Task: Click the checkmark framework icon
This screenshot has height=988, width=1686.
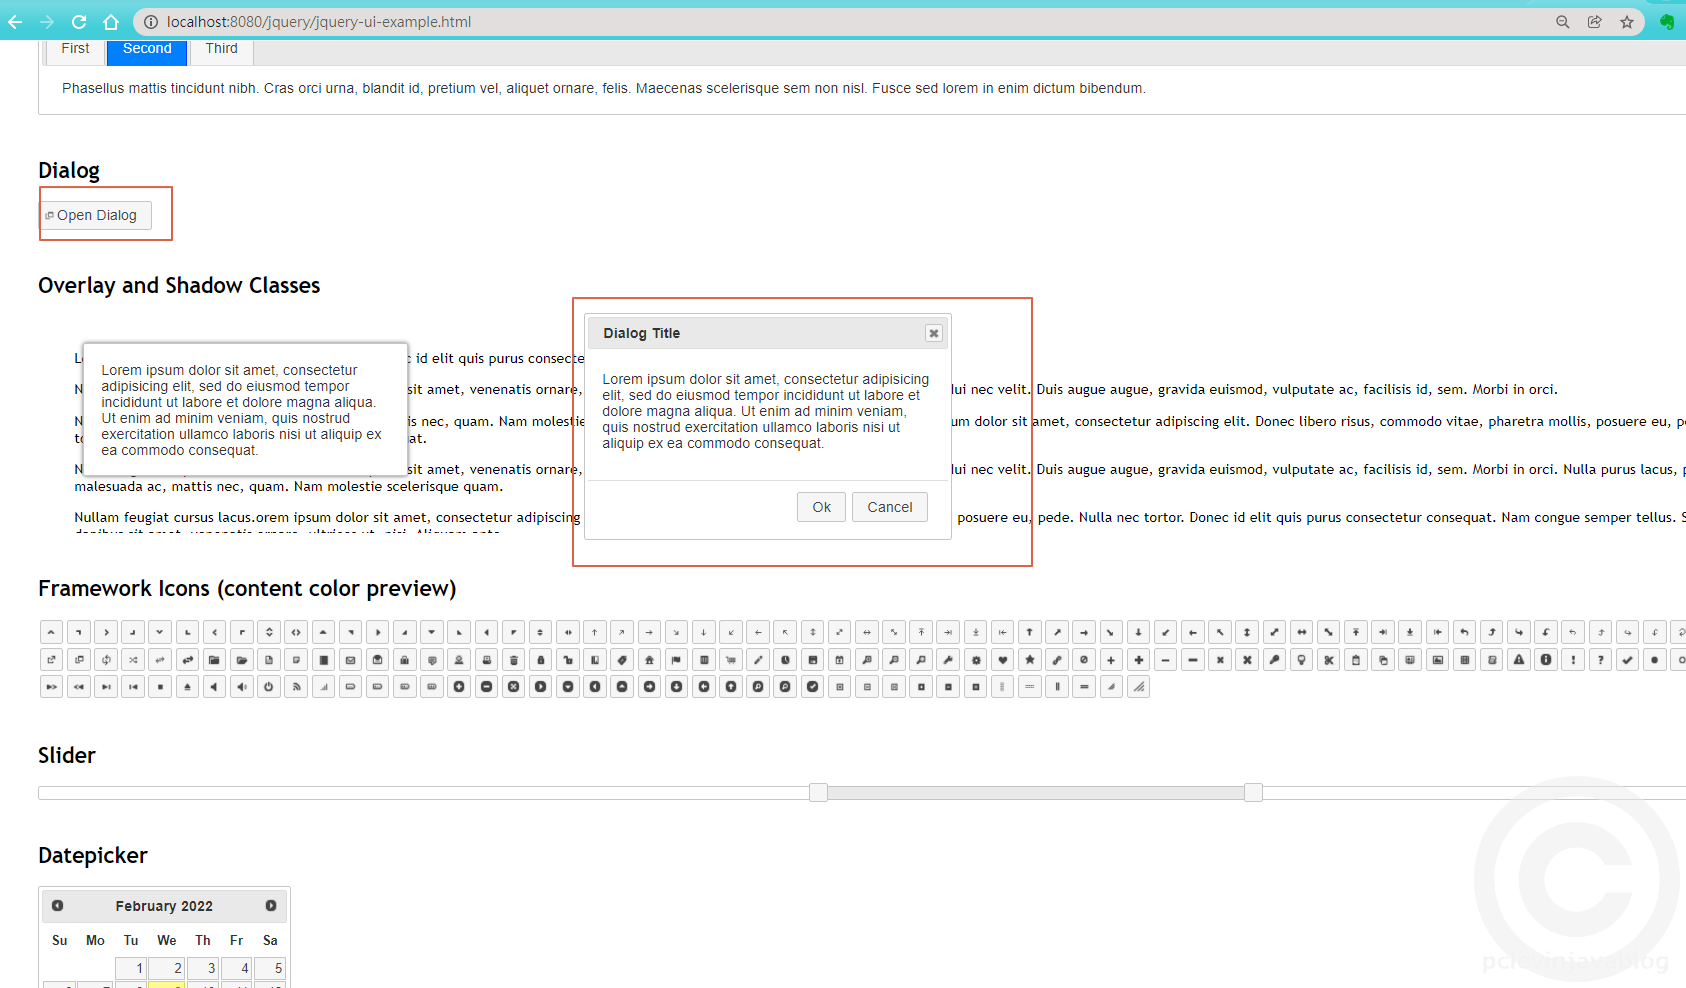Action: click(1628, 660)
